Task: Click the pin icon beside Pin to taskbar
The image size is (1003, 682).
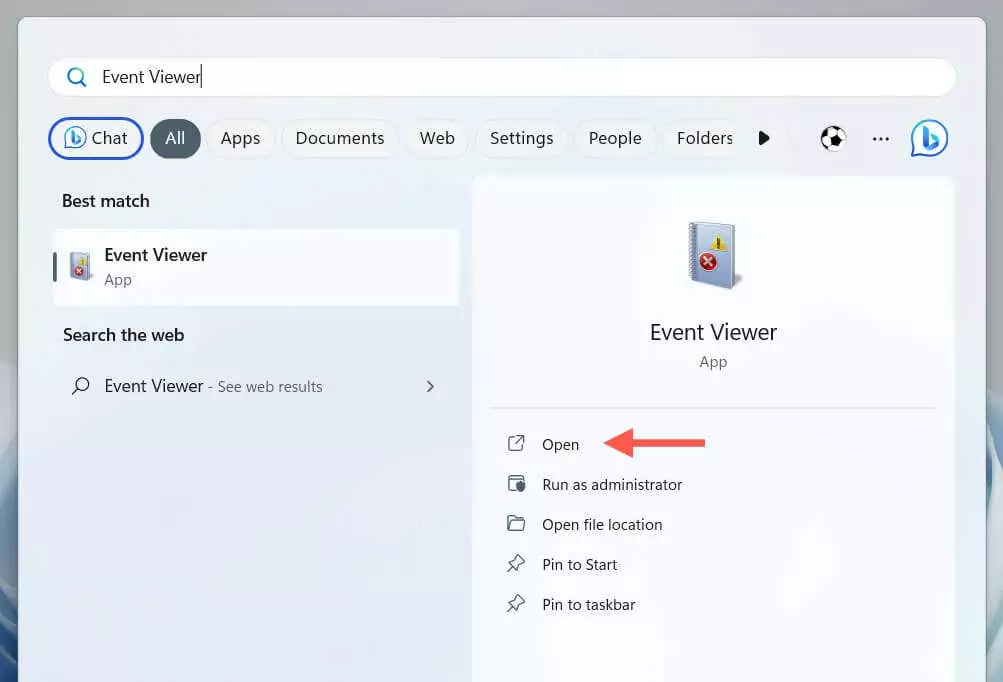Action: click(x=516, y=603)
